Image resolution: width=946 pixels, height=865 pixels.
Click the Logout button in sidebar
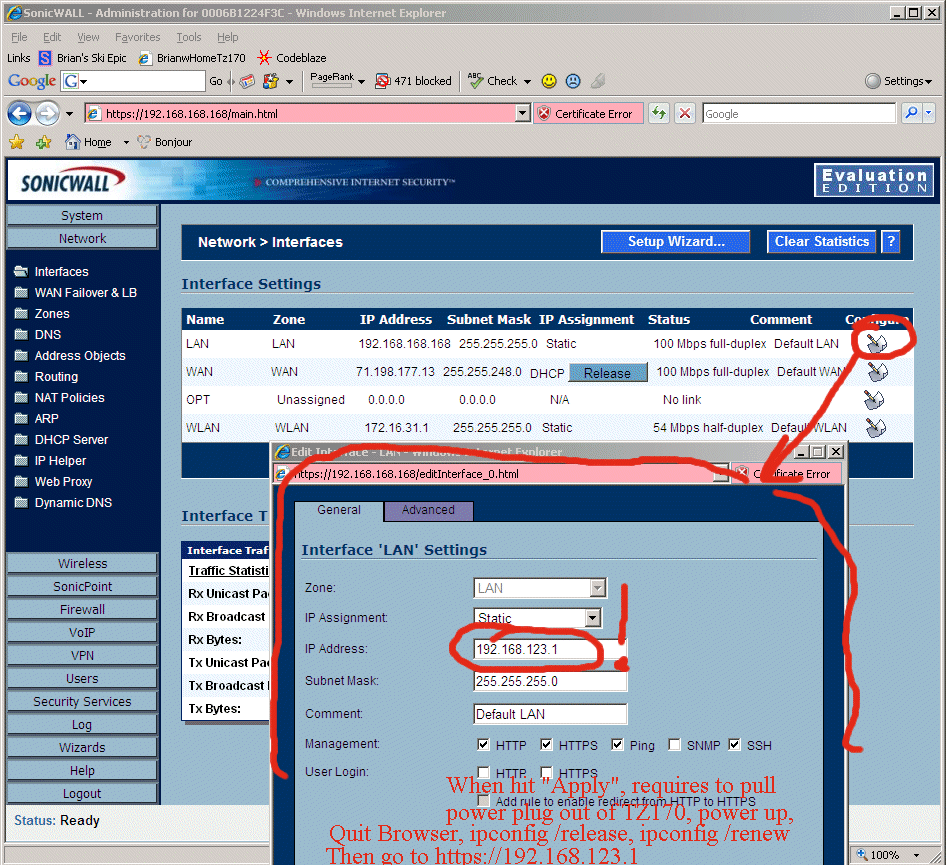coord(82,793)
